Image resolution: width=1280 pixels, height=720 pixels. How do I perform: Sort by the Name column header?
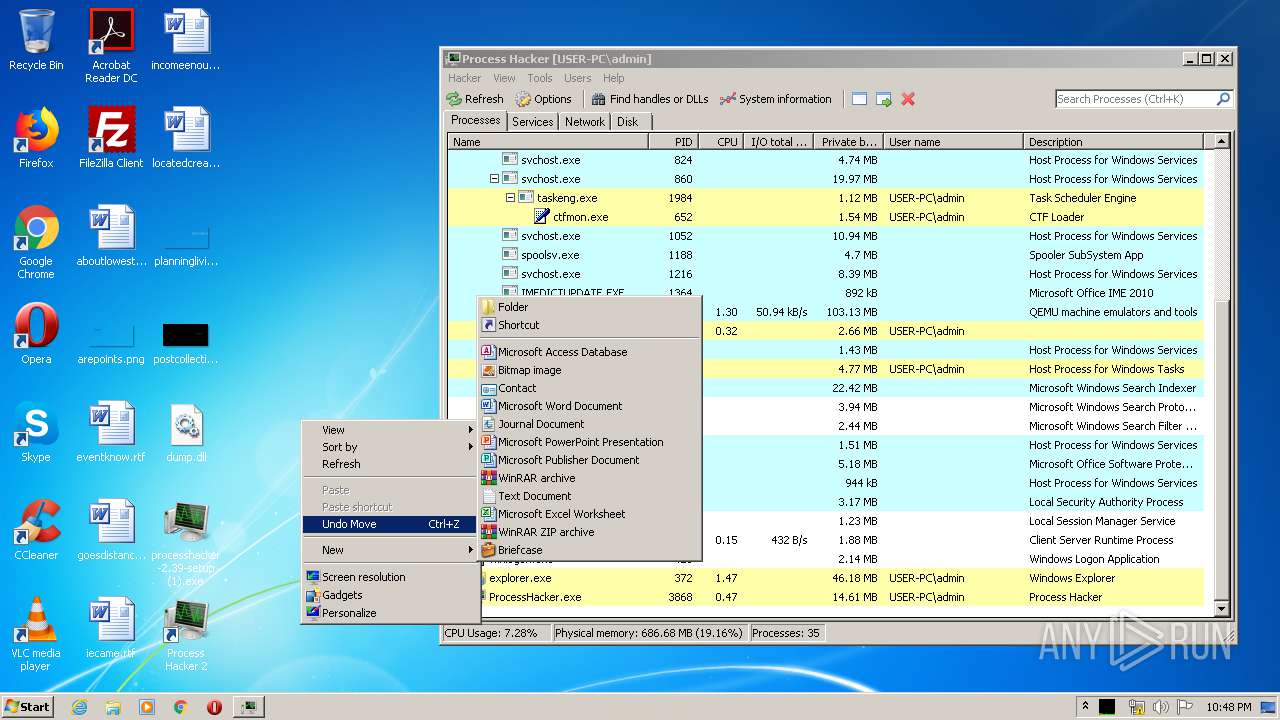click(x=548, y=142)
